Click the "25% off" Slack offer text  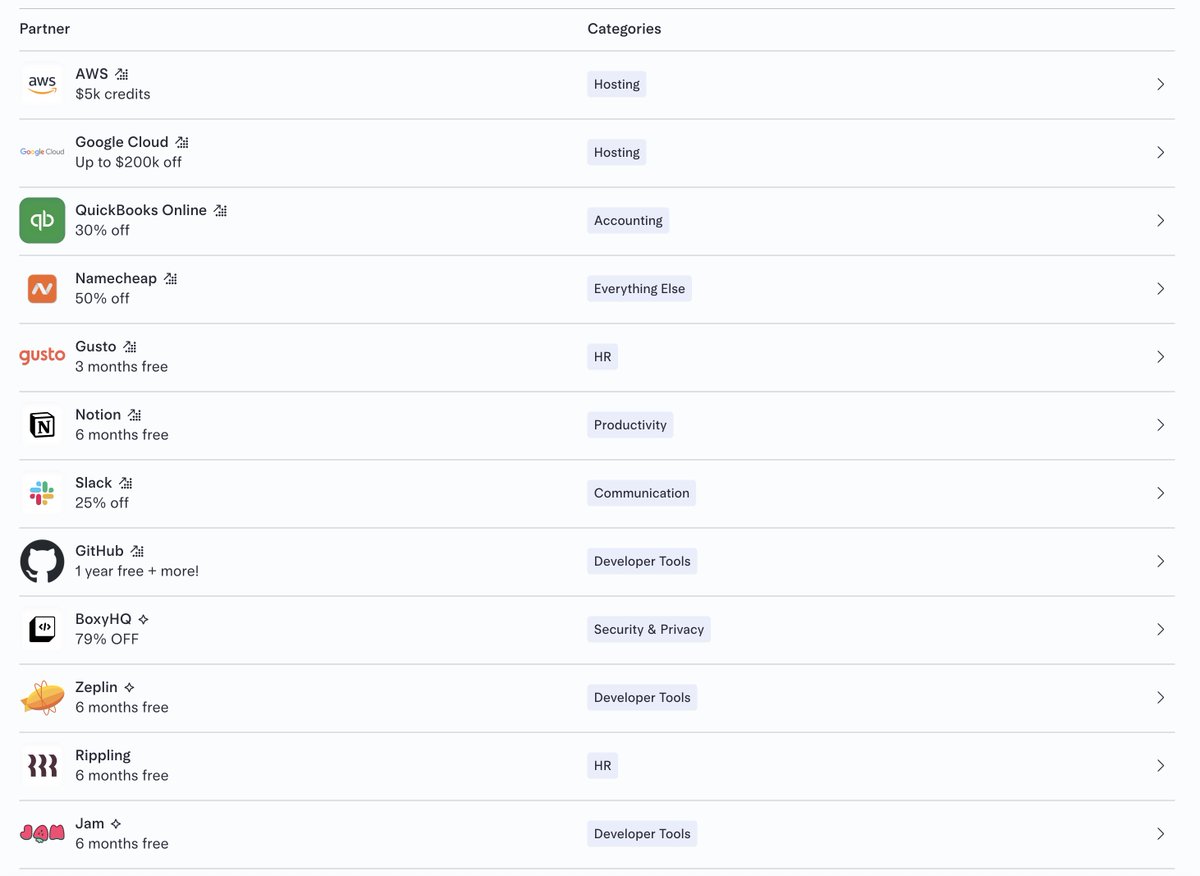click(102, 503)
